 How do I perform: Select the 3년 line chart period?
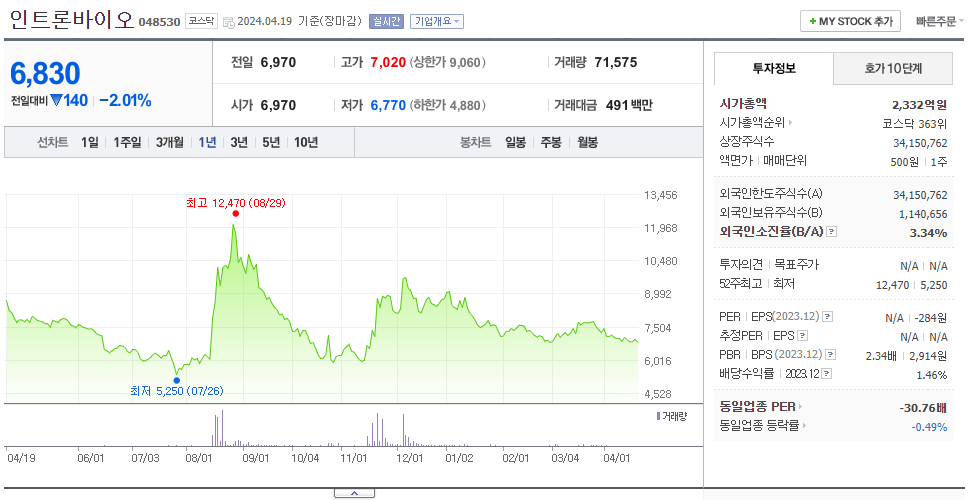click(239, 143)
